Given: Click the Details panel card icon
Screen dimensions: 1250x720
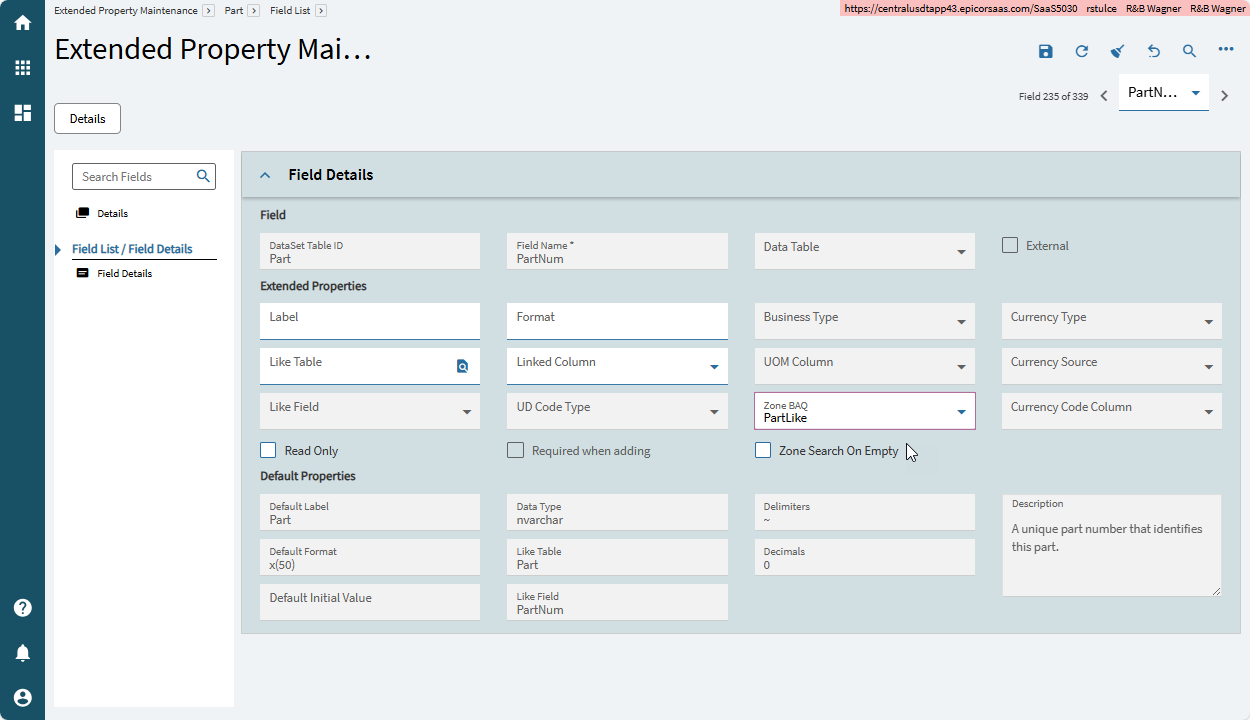Looking at the screenshot, I should coord(83,213).
